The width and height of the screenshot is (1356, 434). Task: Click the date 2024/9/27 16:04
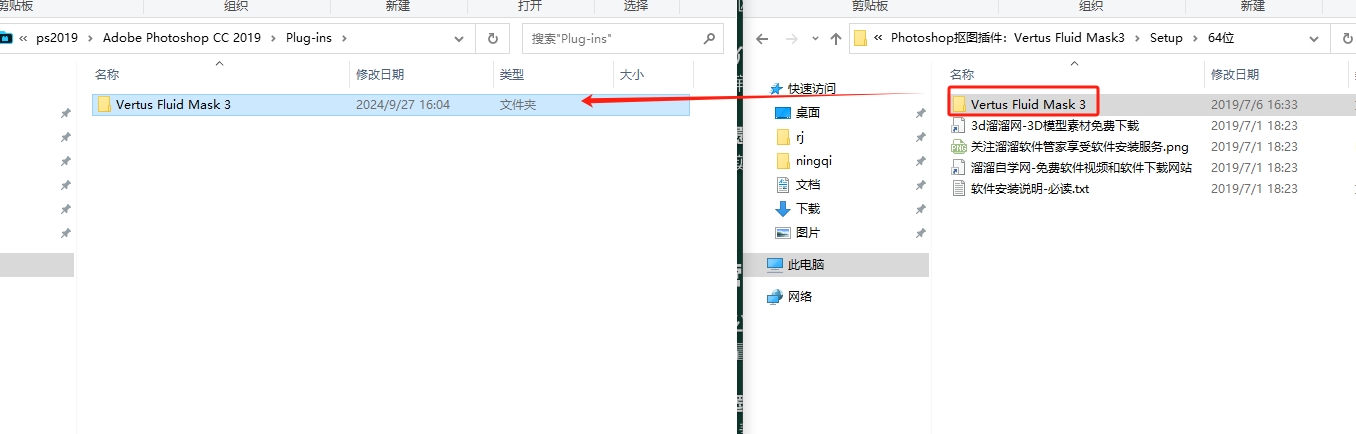403,104
